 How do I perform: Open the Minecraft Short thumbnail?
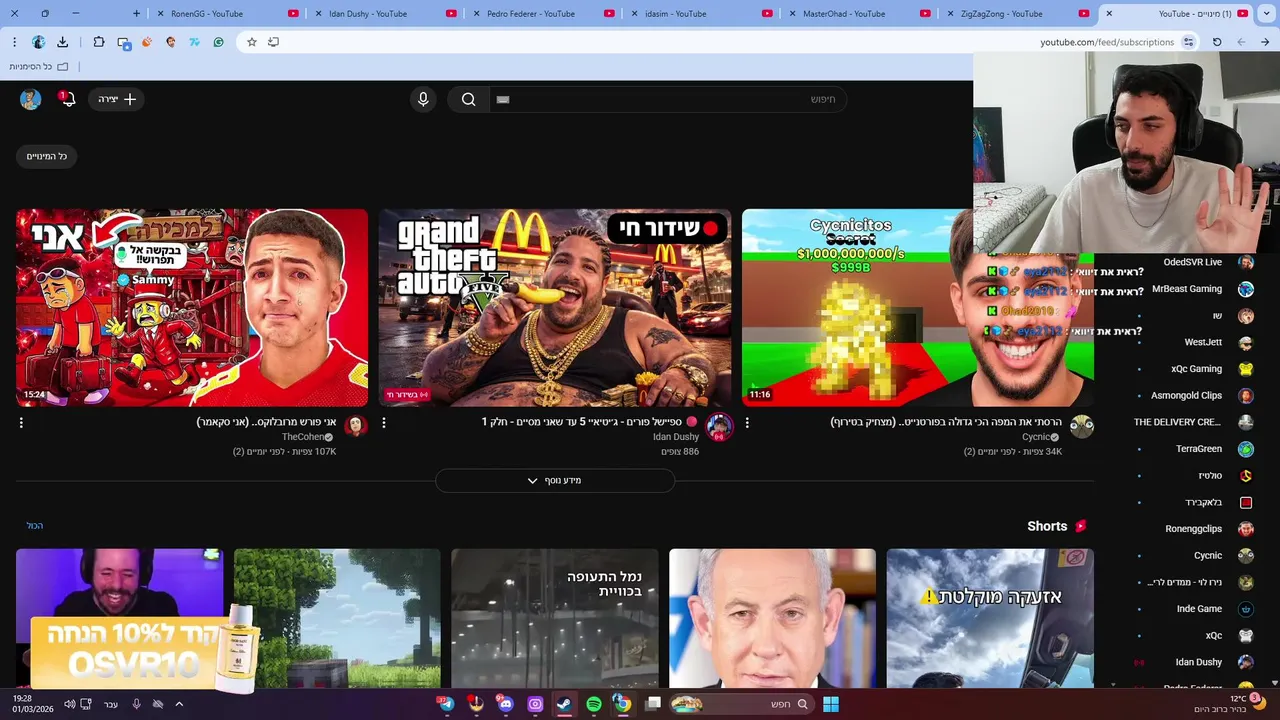(337, 618)
